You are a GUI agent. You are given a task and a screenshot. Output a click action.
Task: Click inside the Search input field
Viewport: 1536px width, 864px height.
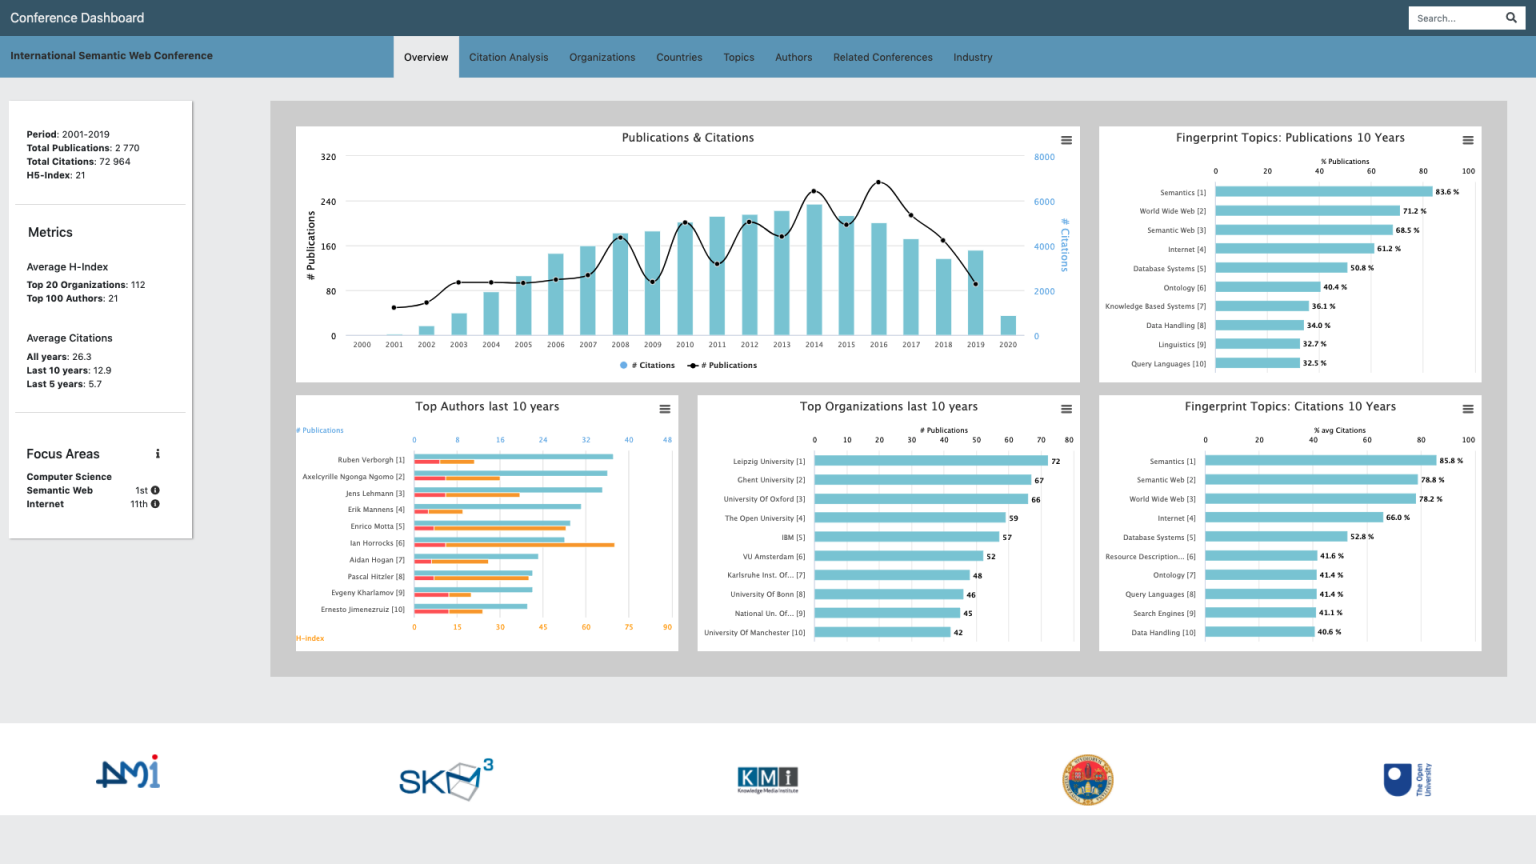click(1455, 17)
